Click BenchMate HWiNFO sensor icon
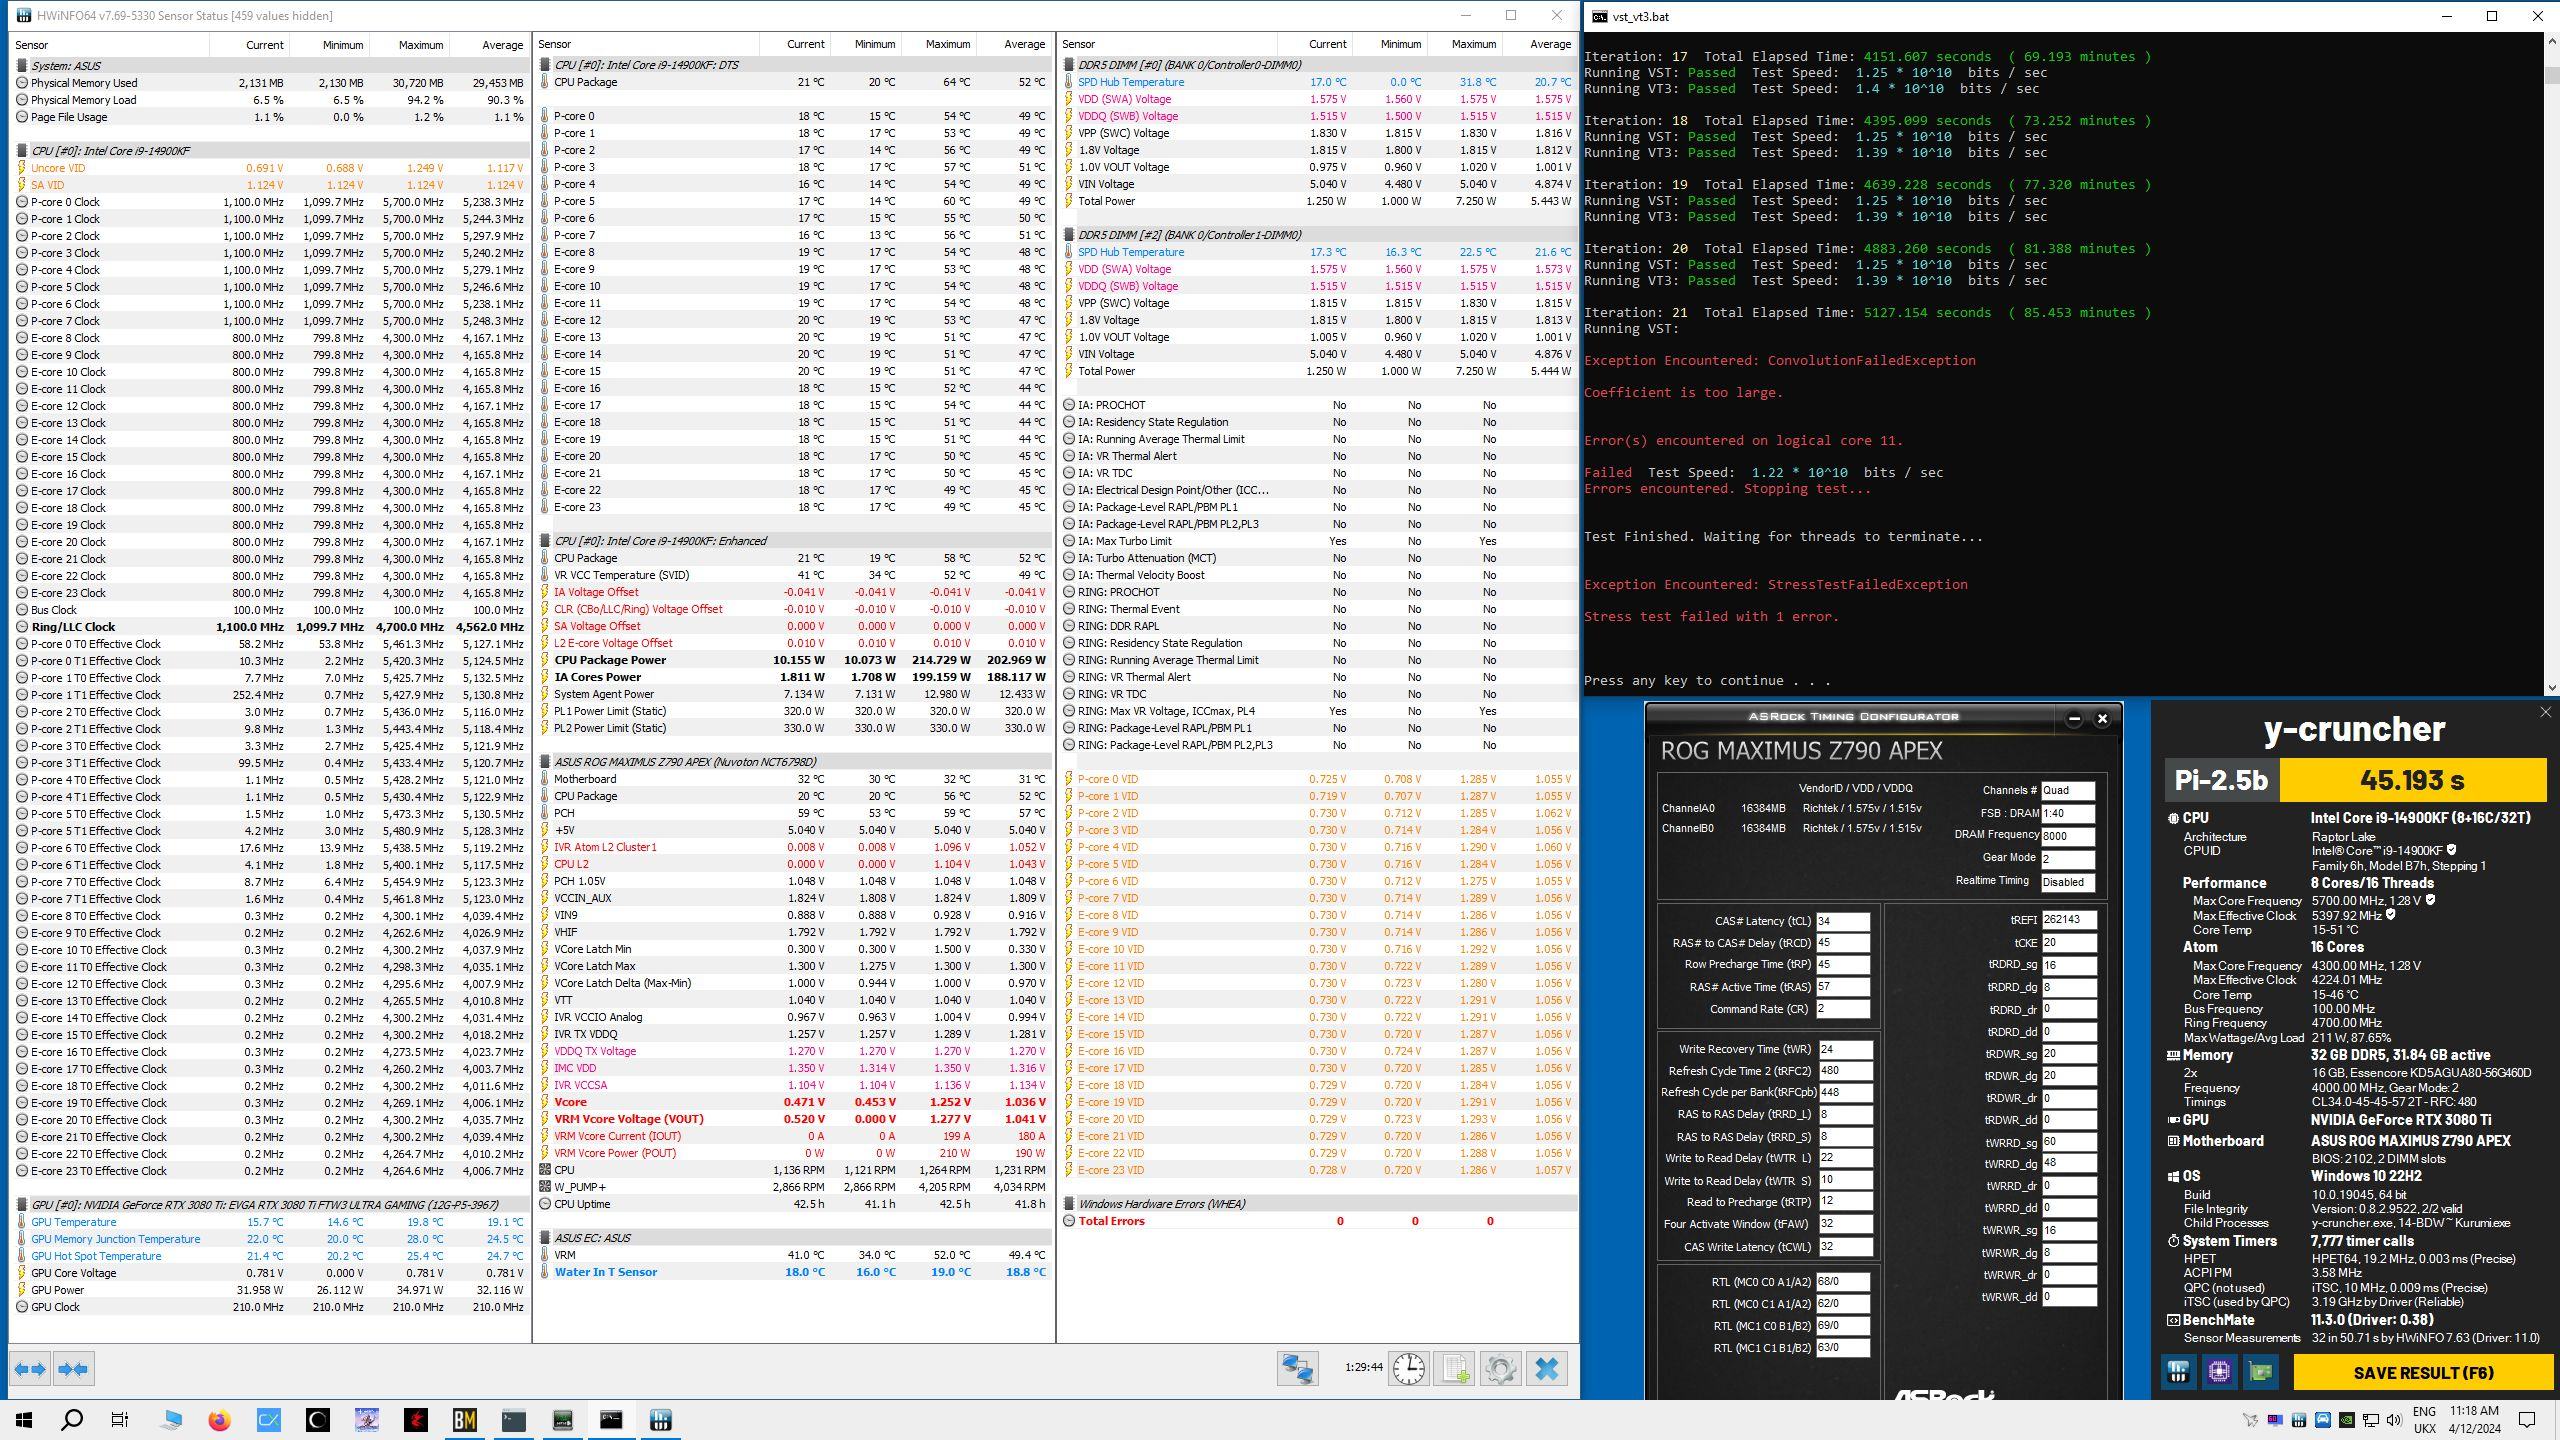2560x1440 pixels. tap(2178, 1372)
